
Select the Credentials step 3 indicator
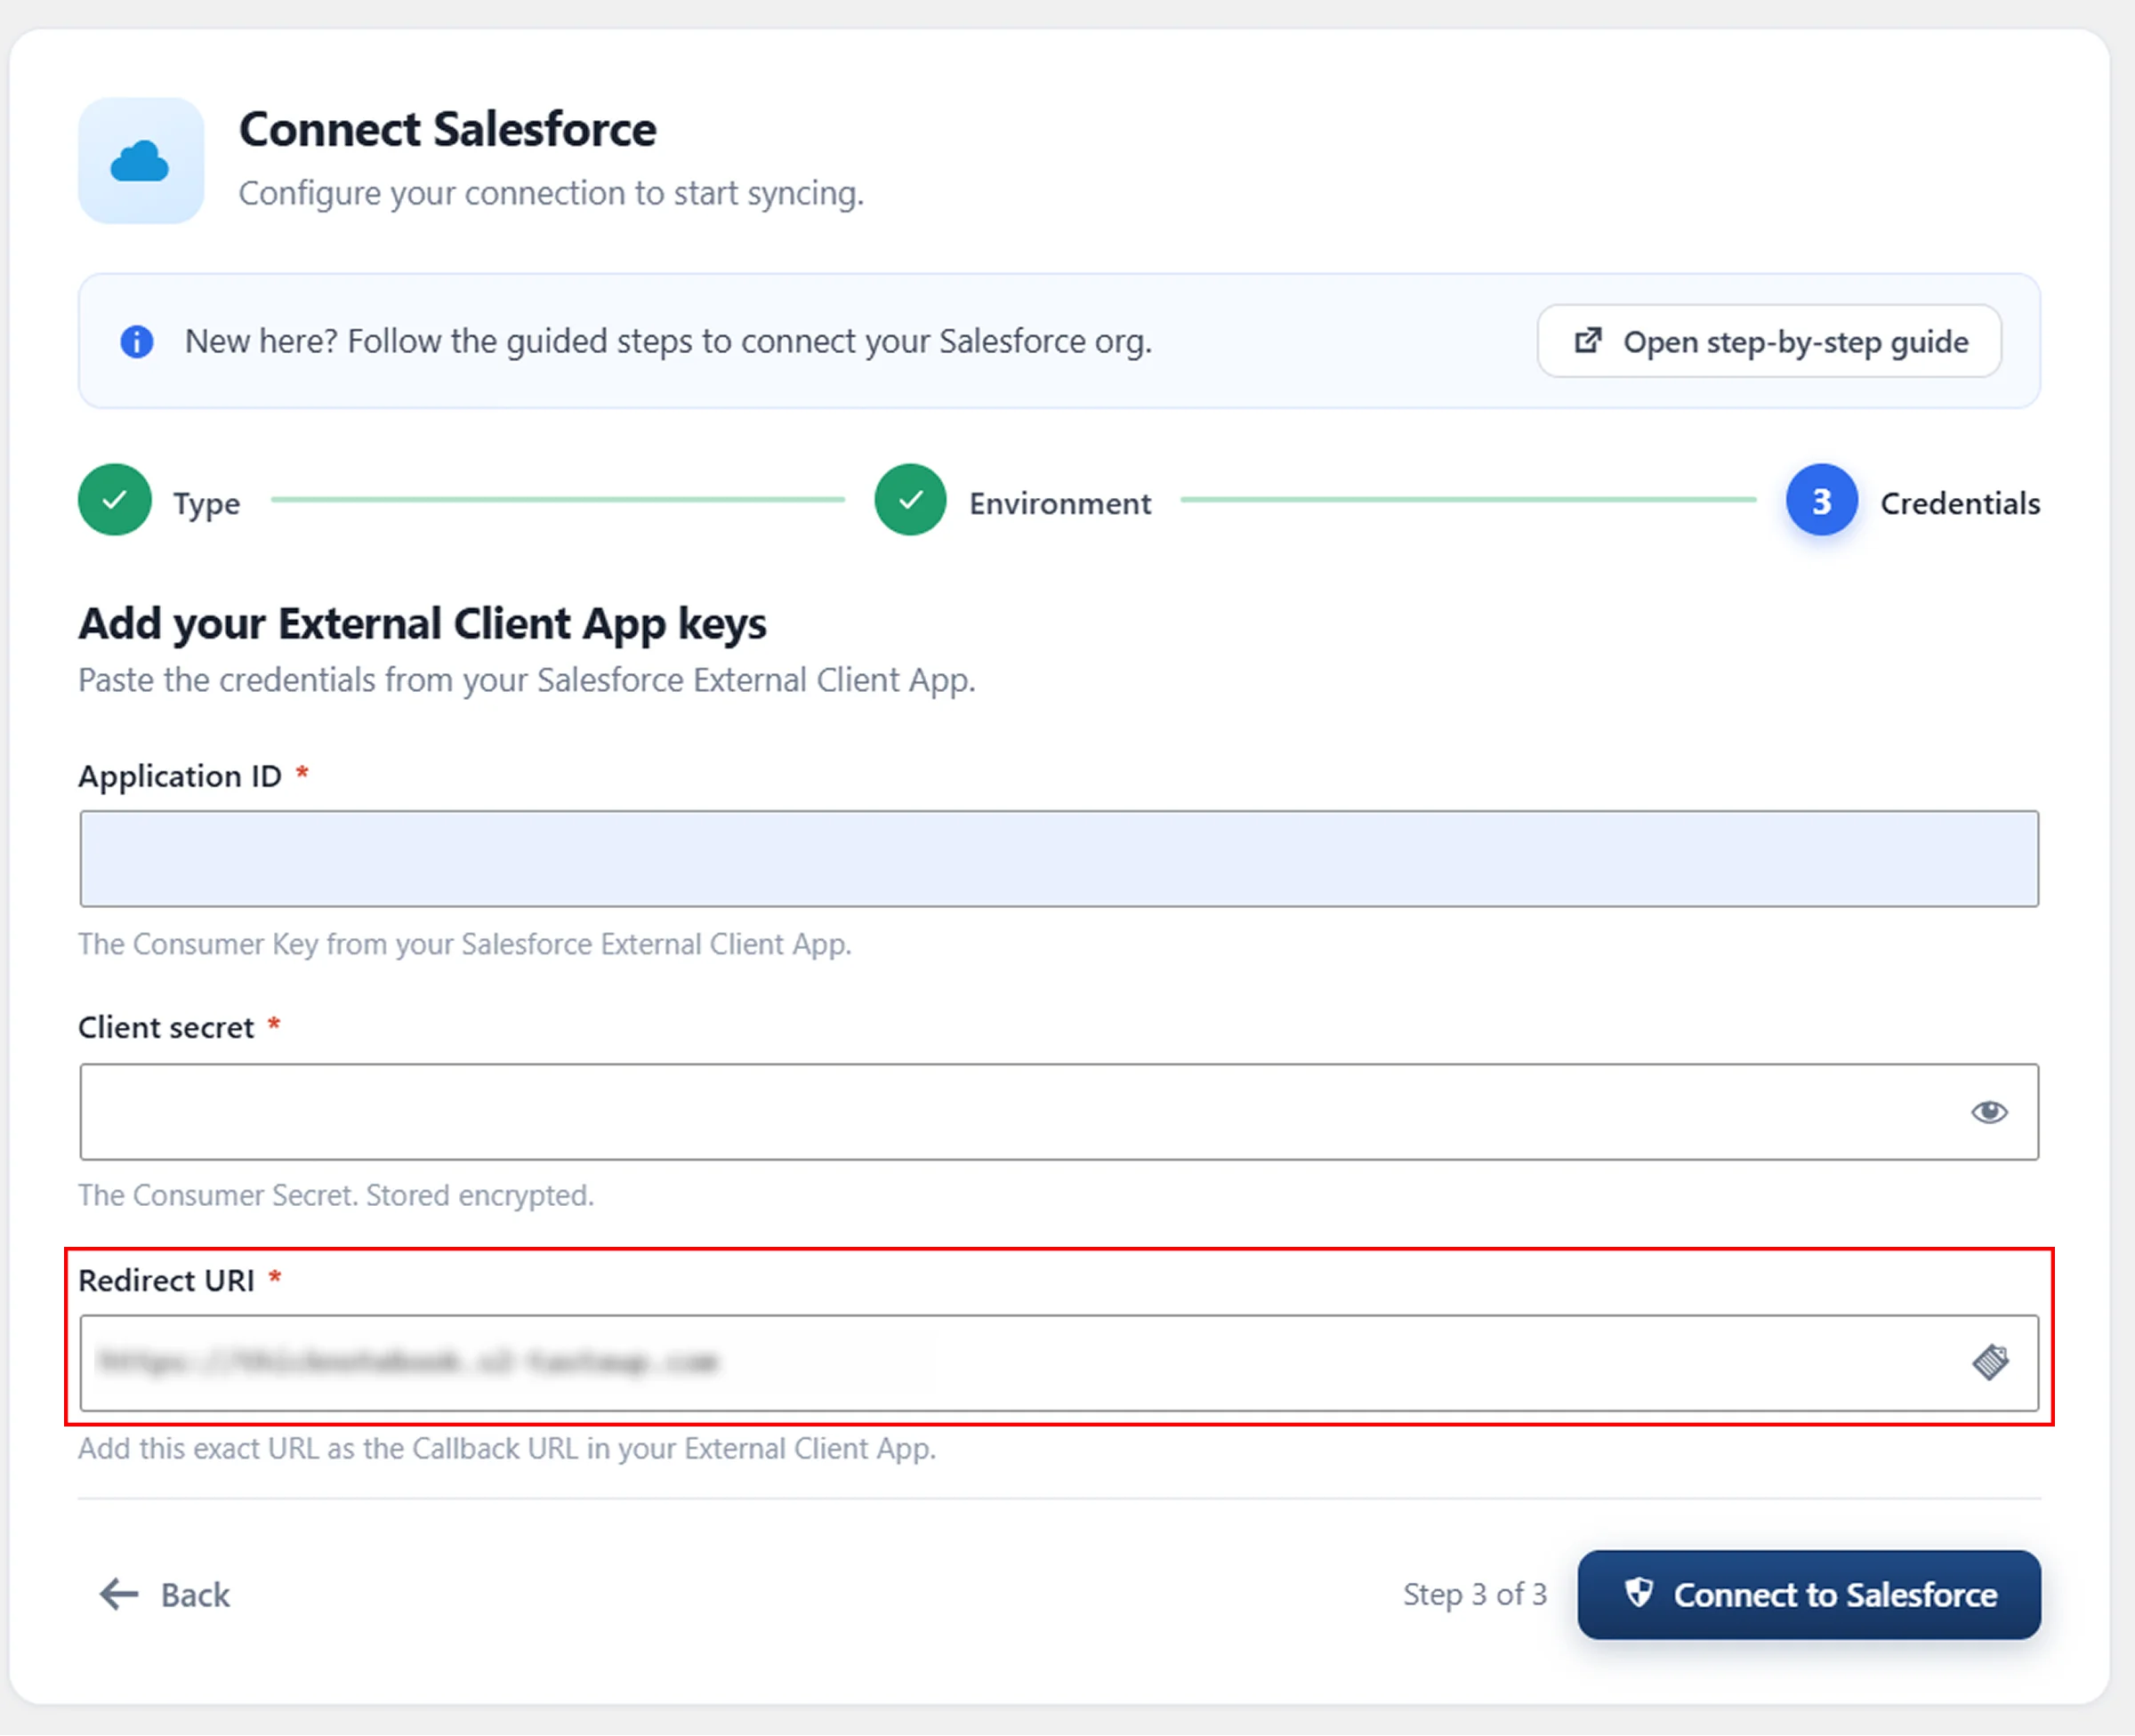click(x=1822, y=500)
